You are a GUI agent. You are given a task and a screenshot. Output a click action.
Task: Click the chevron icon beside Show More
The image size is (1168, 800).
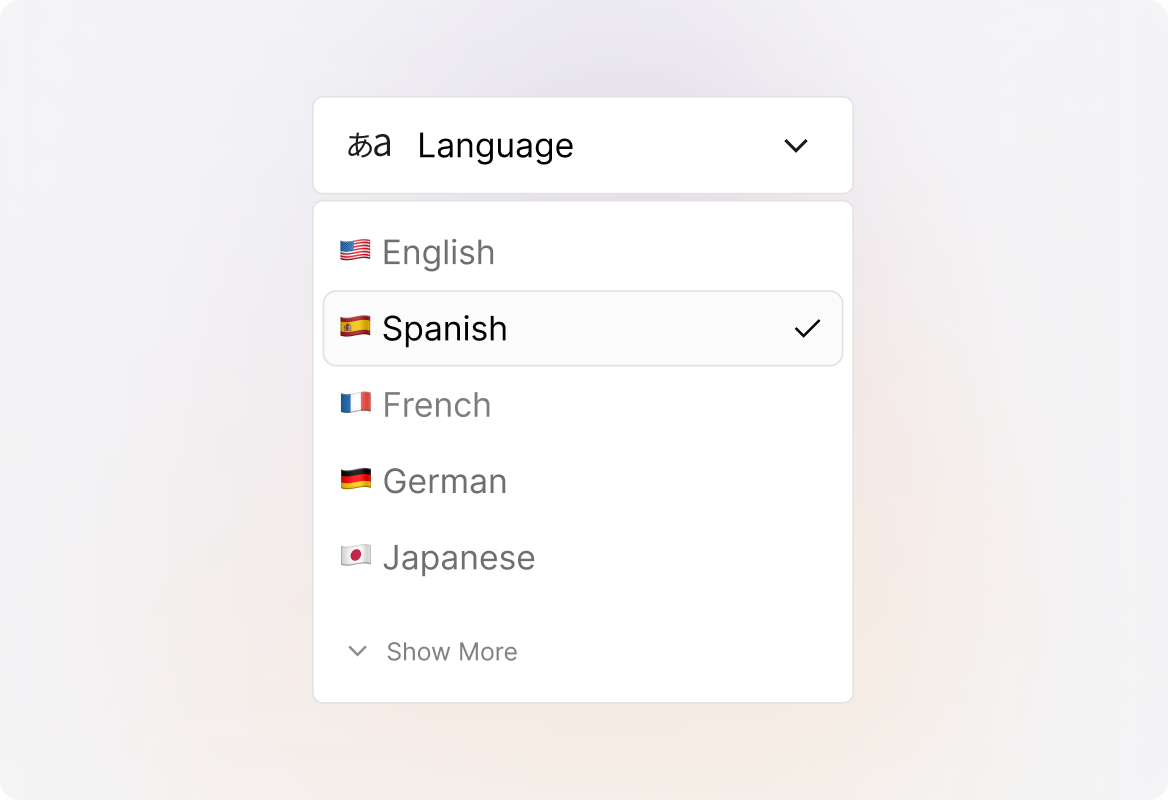pos(357,651)
